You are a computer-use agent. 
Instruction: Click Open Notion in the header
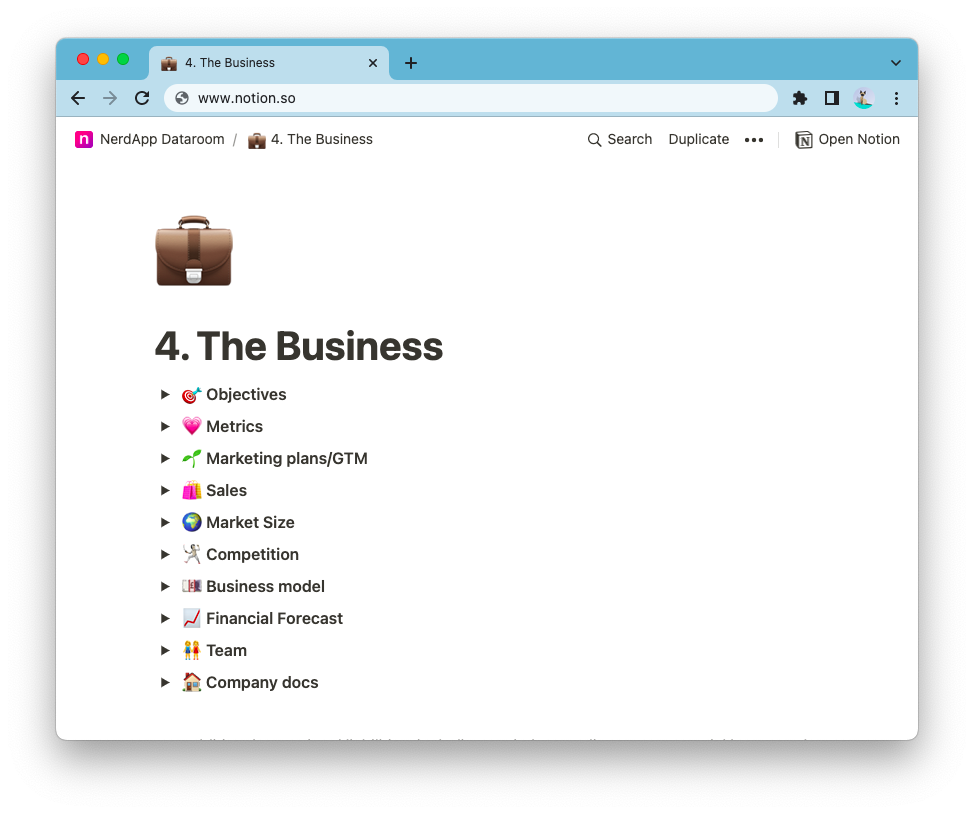tap(858, 139)
